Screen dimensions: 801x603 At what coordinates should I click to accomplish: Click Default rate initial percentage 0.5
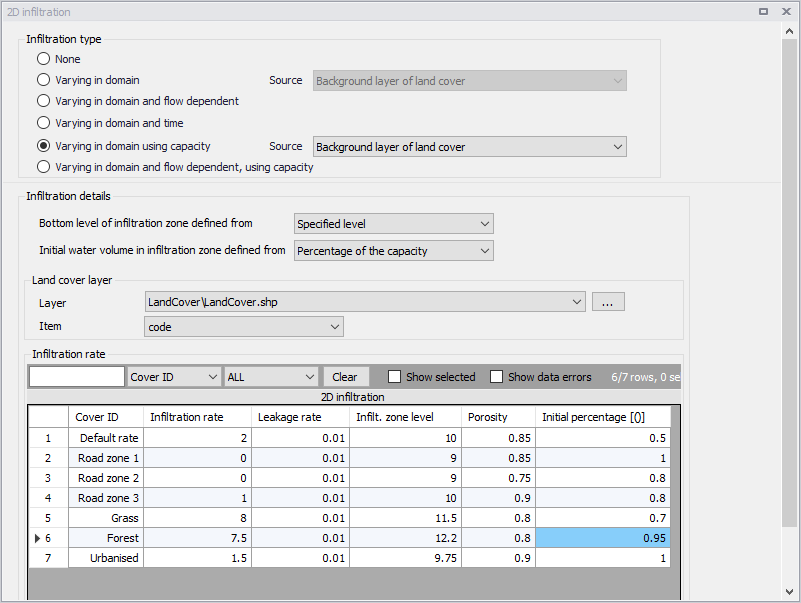[x=603, y=438]
